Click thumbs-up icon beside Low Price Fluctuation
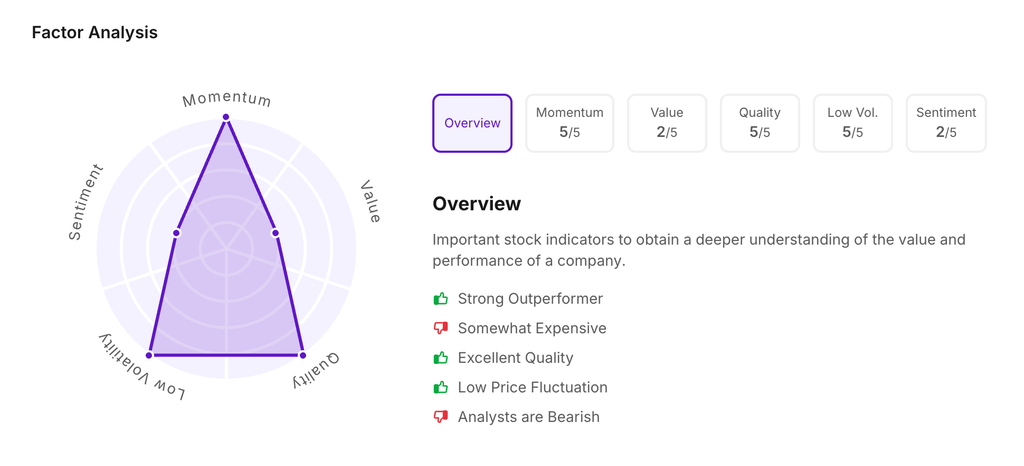This screenshot has width=1024, height=466. 440,387
